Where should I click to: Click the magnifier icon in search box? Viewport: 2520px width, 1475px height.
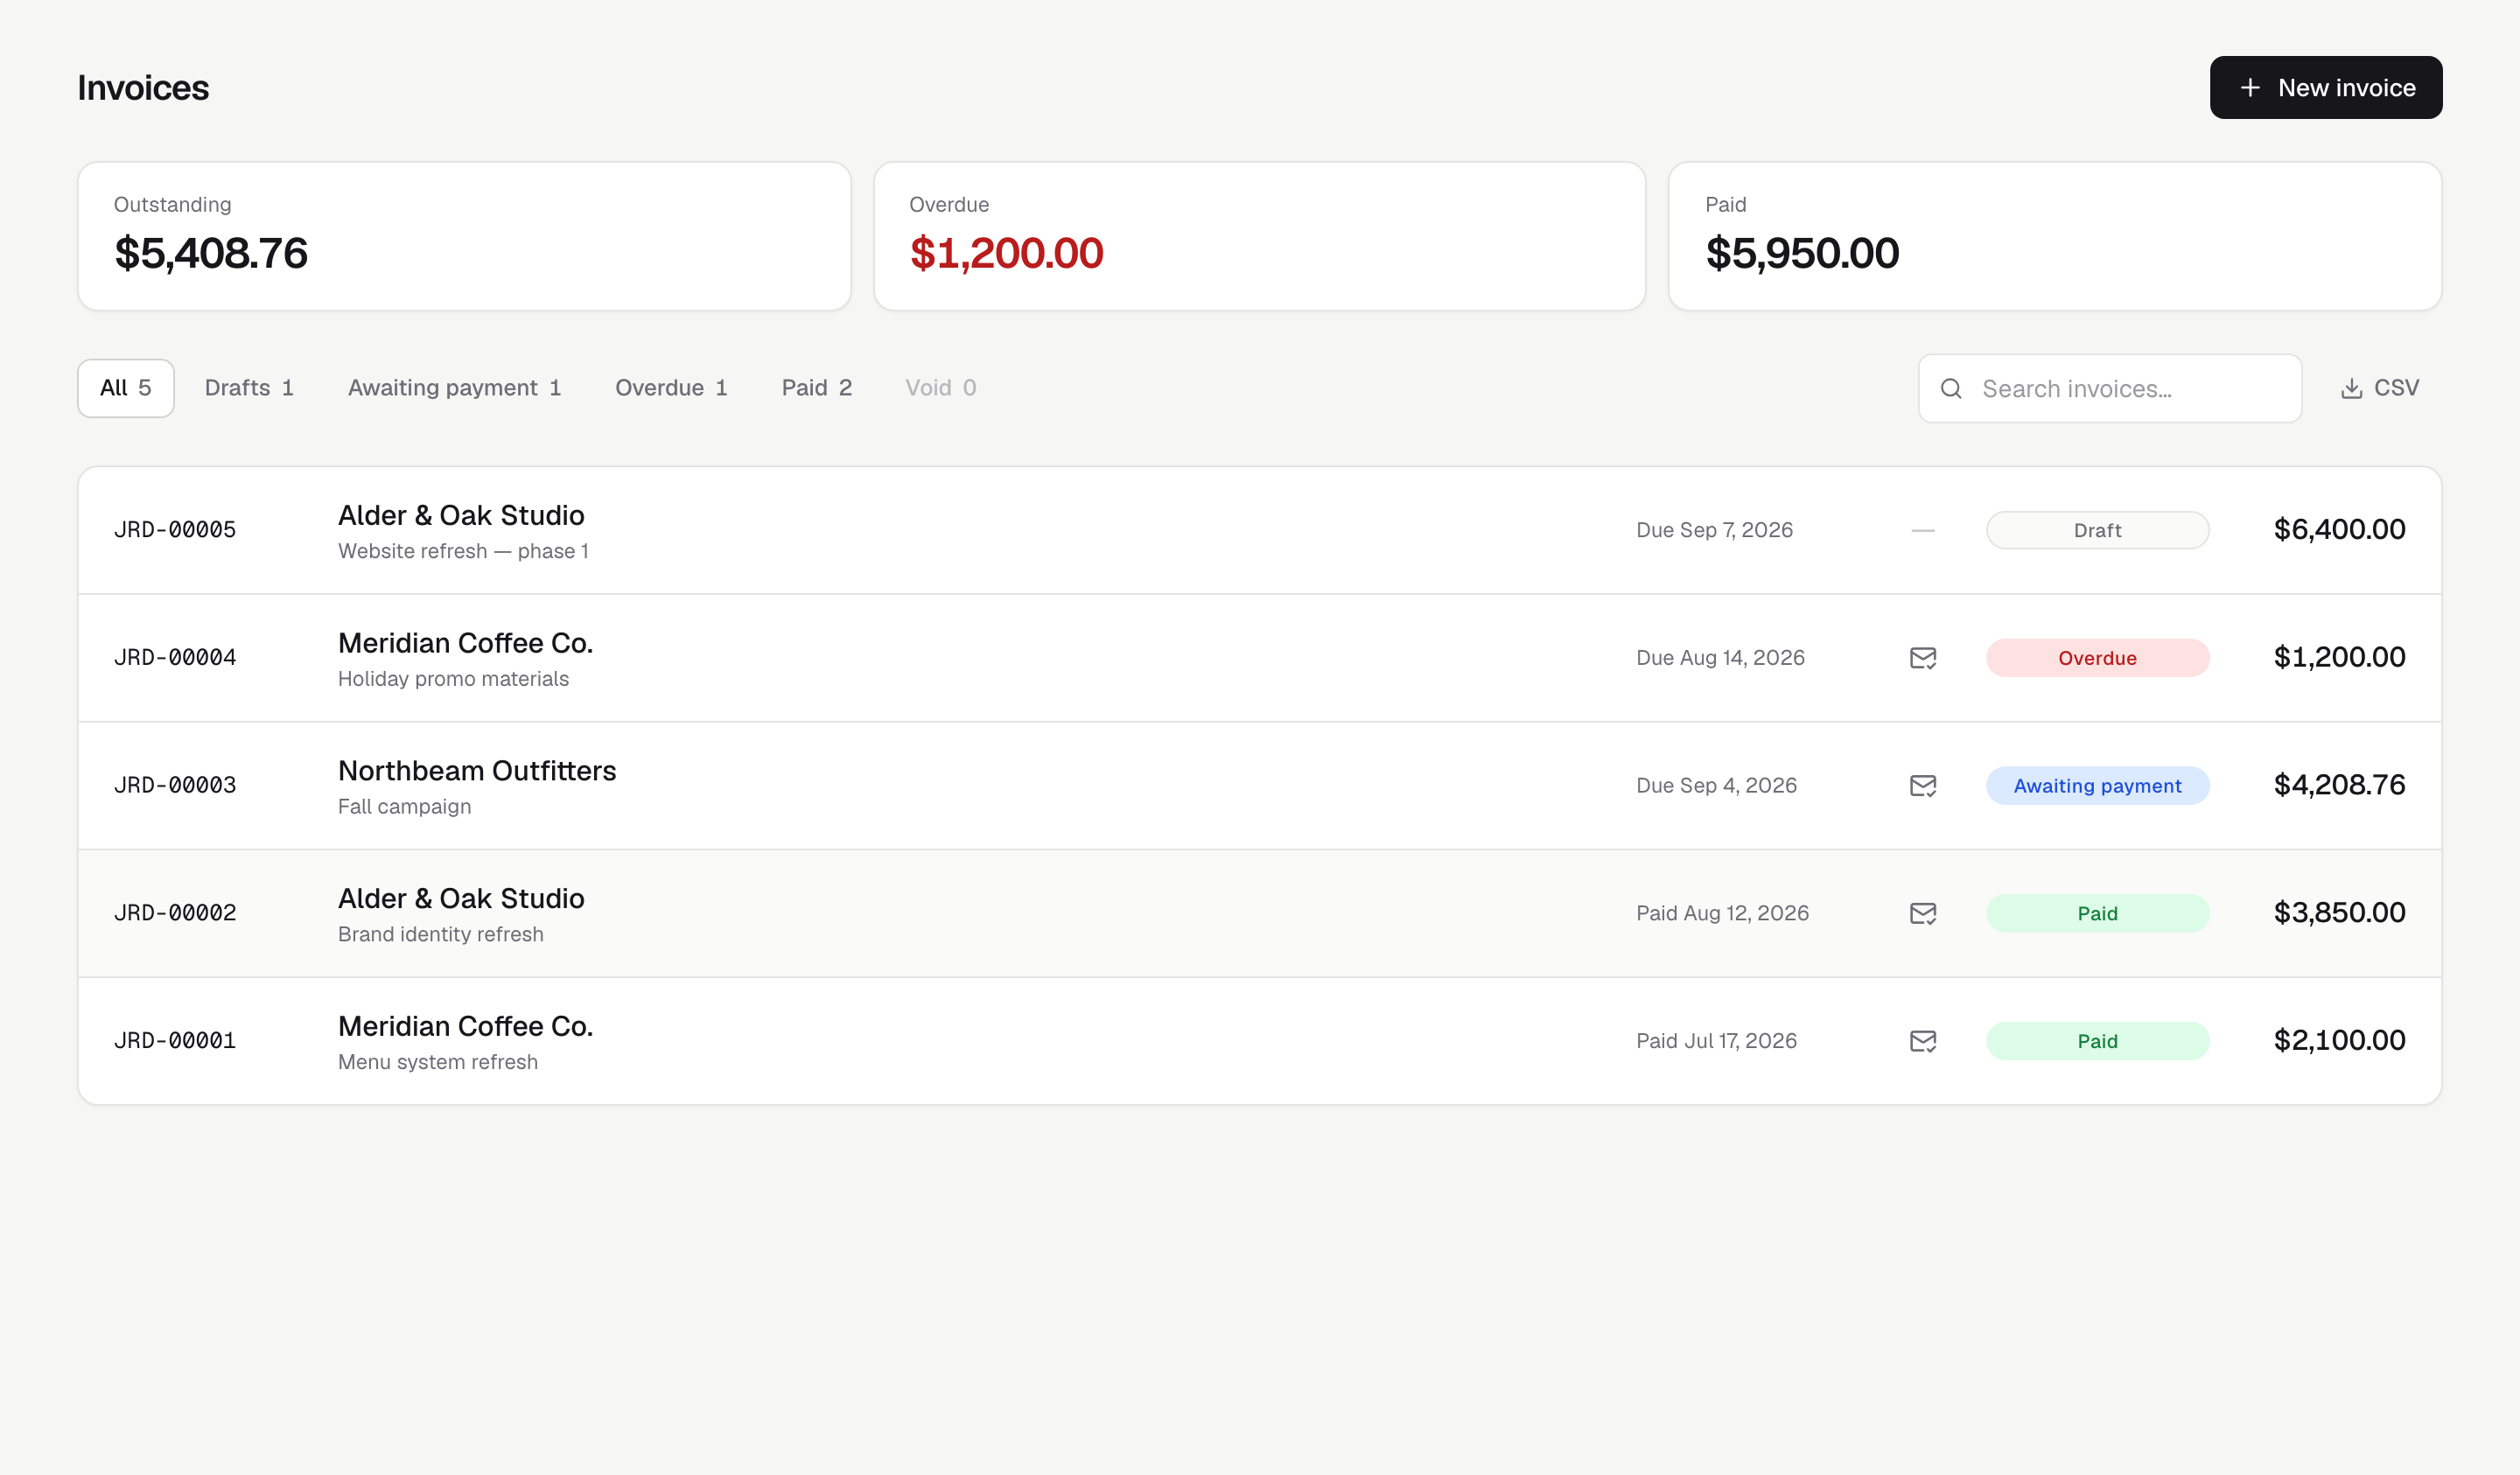click(x=1951, y=389)
